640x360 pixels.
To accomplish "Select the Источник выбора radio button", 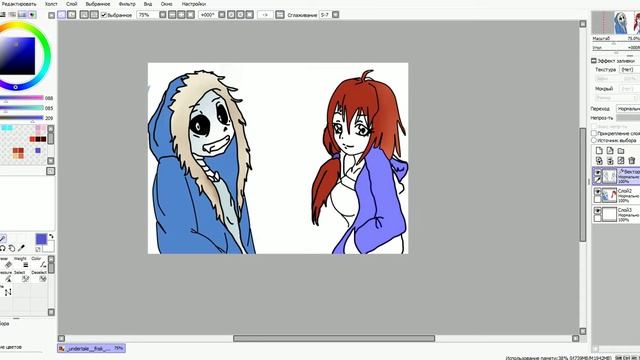I will point(594,140).
